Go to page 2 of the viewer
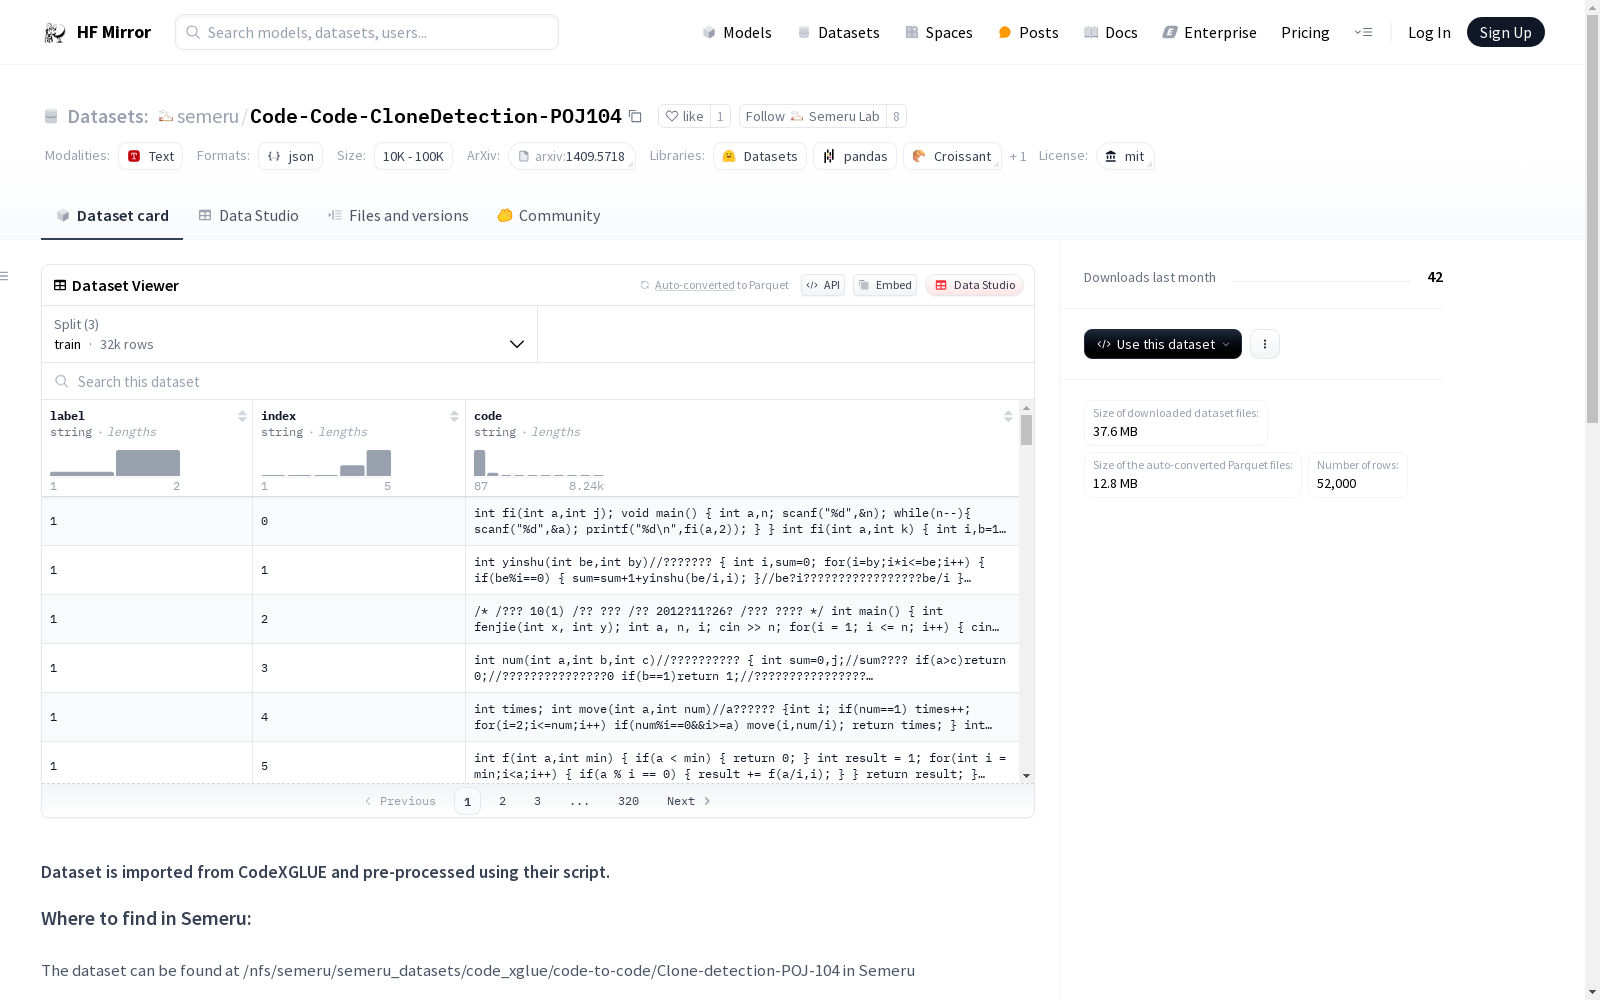1600x1000 pixels. (502, 801)
